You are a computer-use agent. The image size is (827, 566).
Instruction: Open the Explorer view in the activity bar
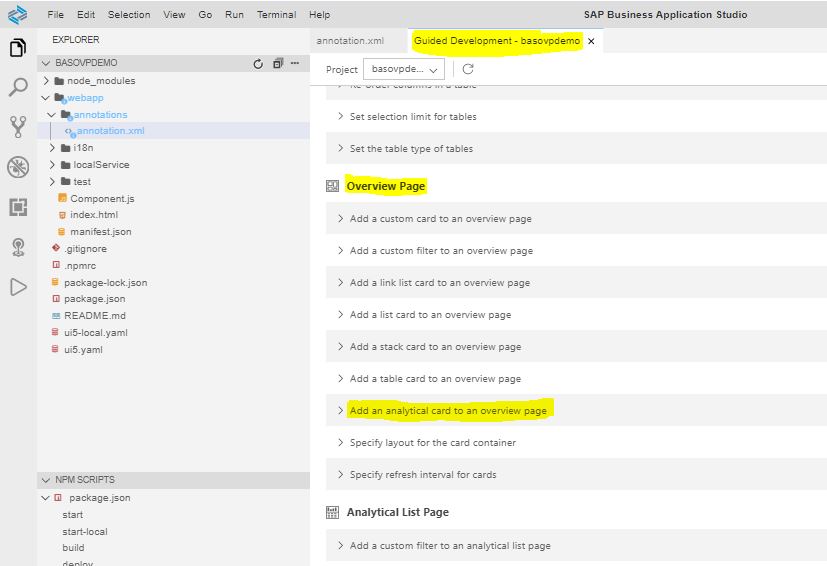18,48
